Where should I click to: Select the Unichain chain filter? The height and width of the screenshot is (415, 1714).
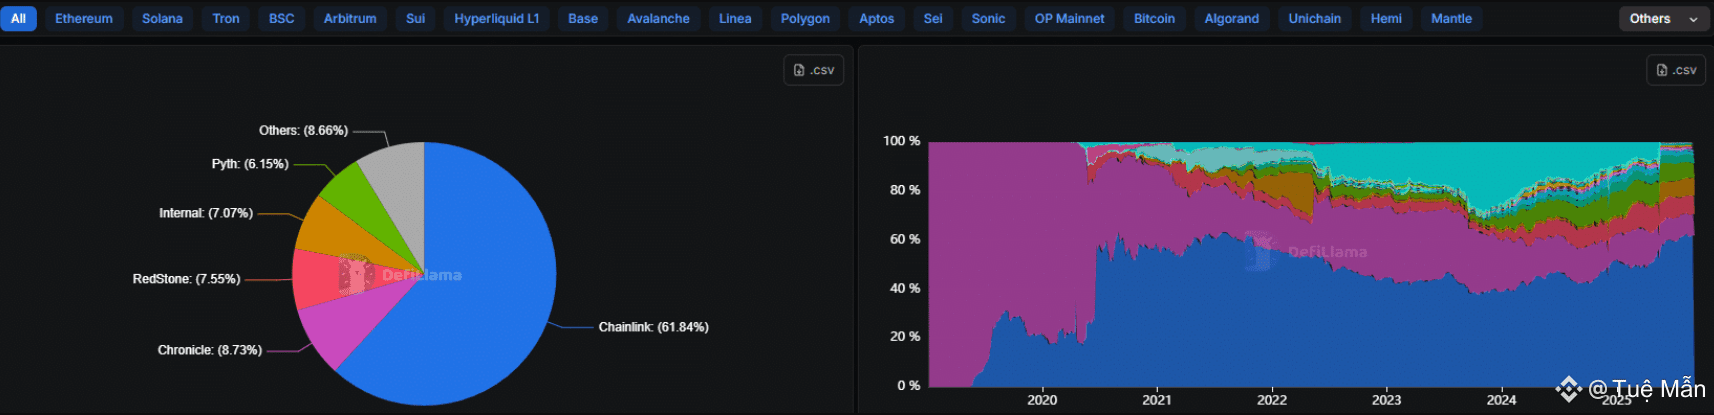[1315, 19]
